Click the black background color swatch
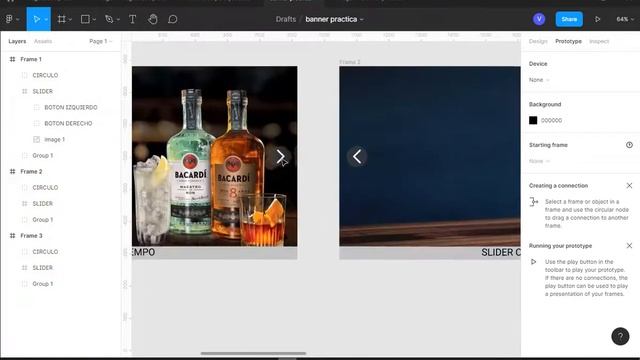The width and height of the screenshot is (640, 360). 533,120
